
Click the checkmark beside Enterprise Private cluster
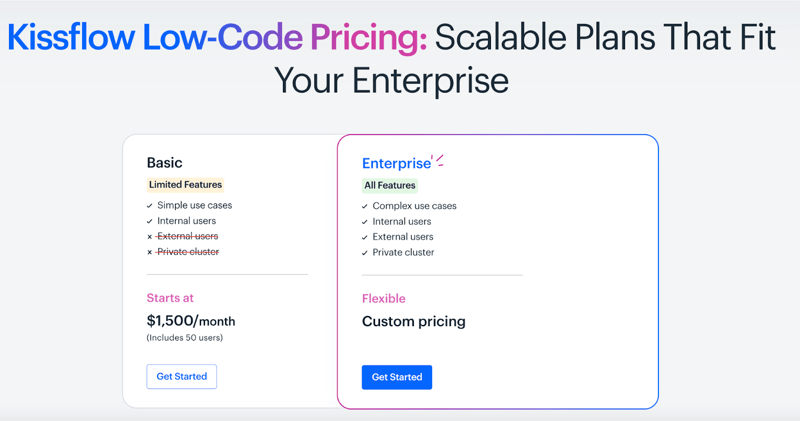point(365,253)
